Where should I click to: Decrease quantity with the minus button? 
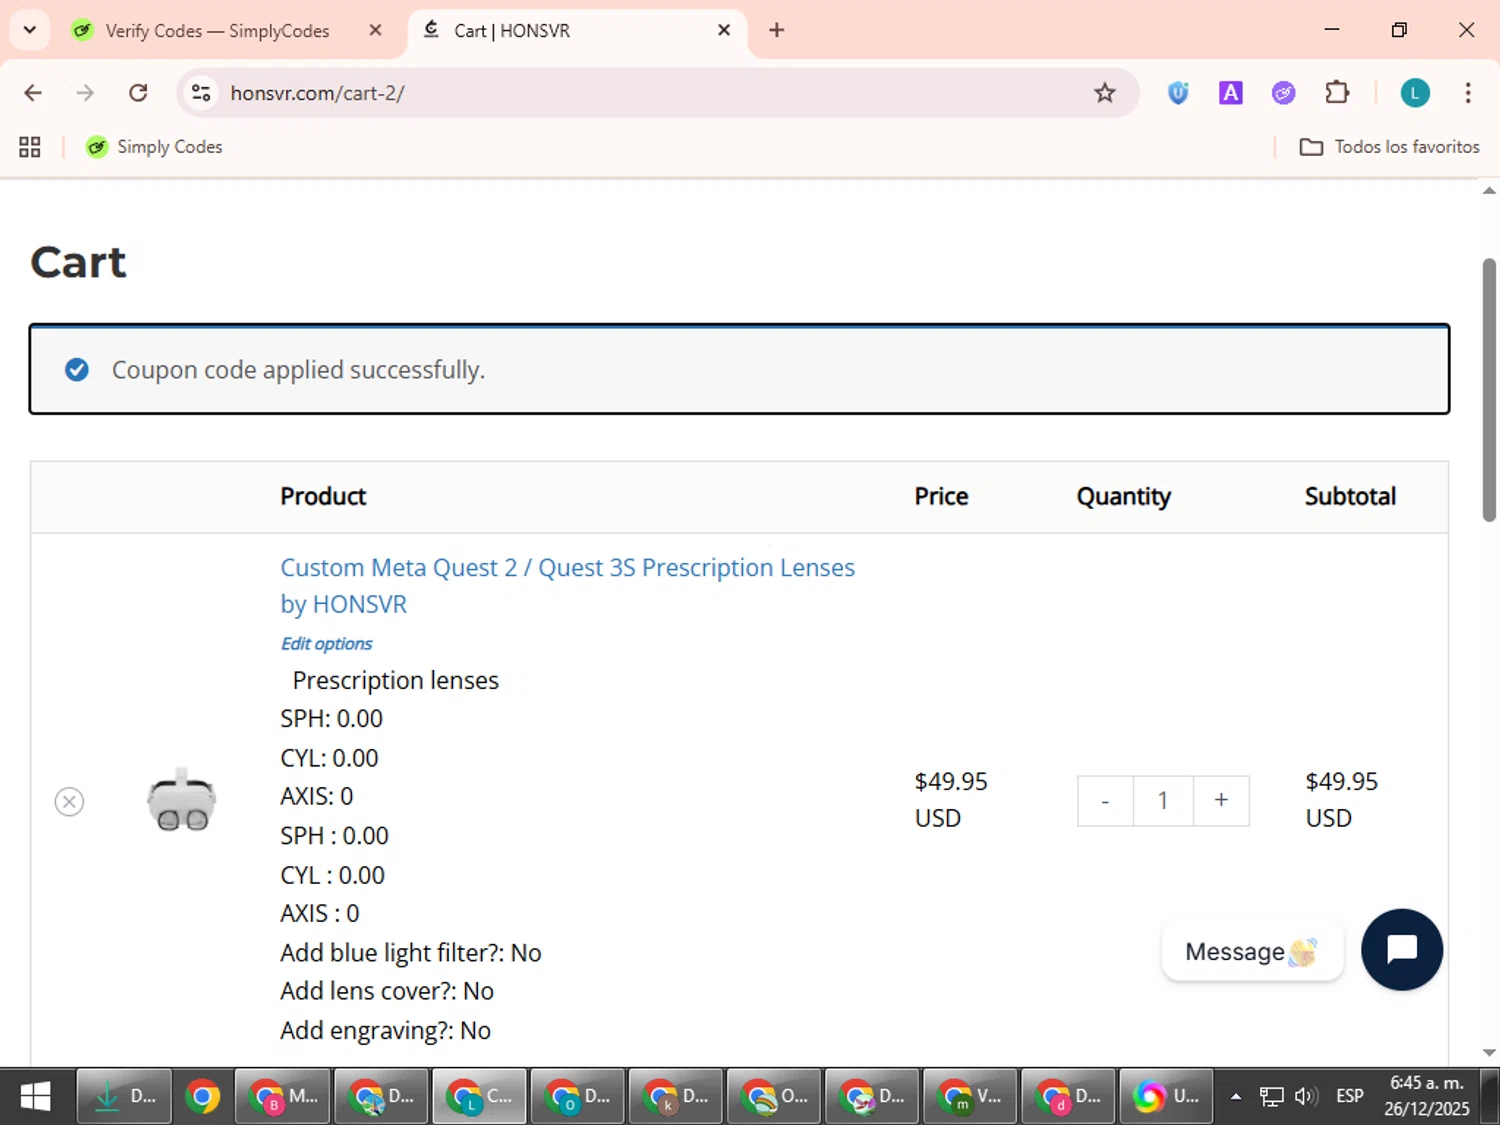tap(1105, 801)
